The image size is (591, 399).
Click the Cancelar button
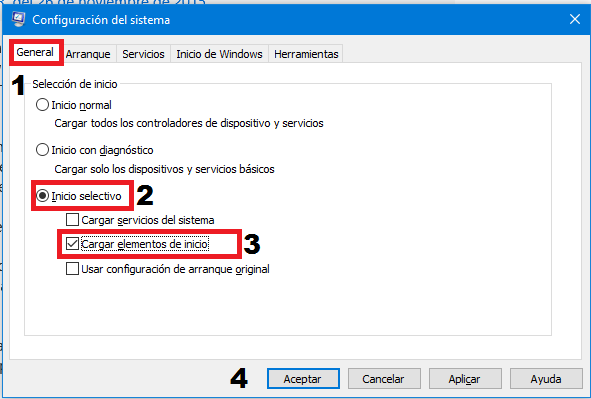(384, 379)
